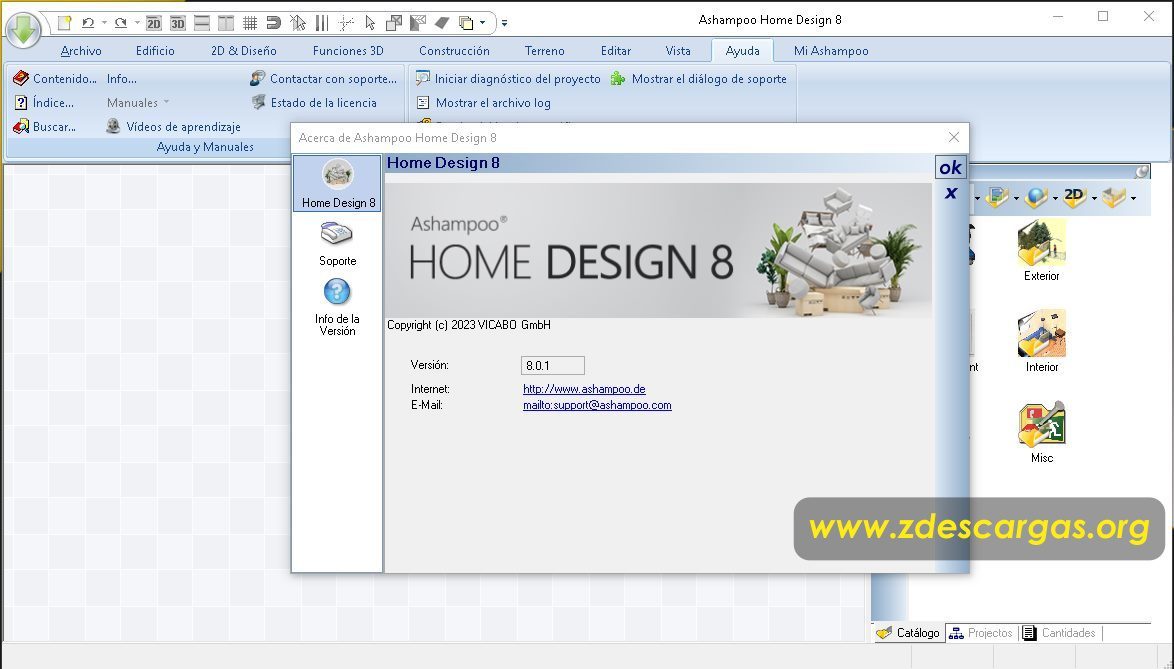Open the Mi Ashampoo ribbon tab
The width and height of the screenshot is (1174, 669).
coord(831,51)
